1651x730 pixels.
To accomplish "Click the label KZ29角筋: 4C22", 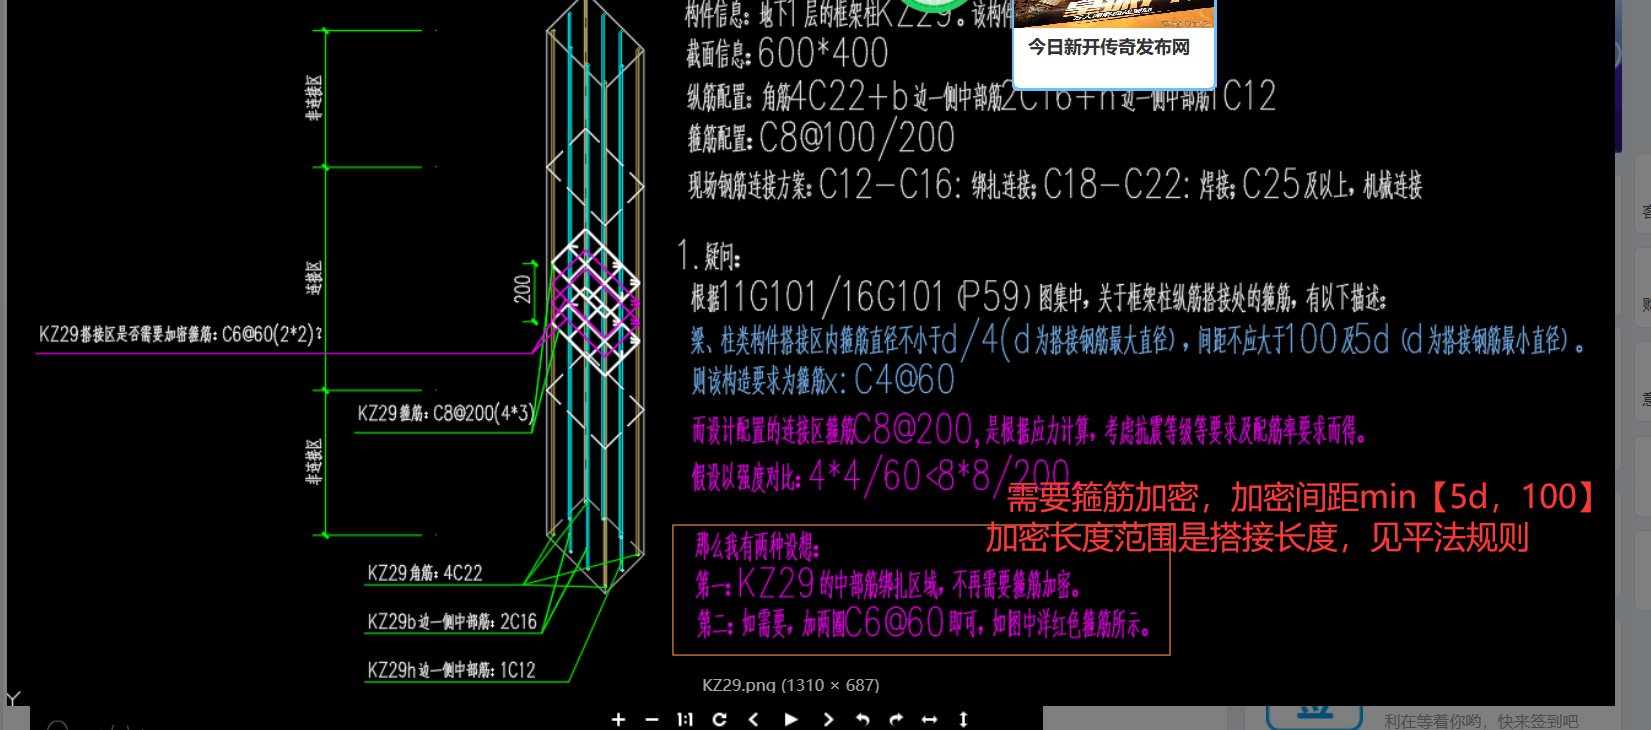I will coord(425,573).
